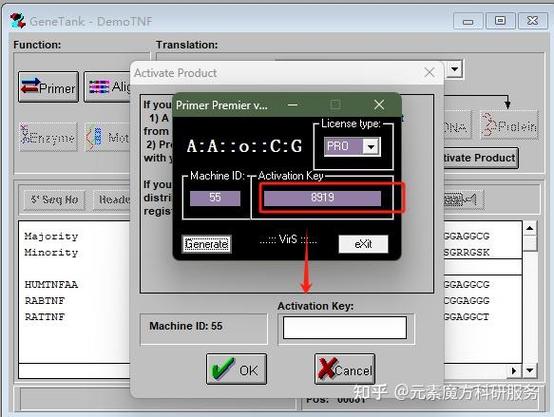Select the generated key 8919 field

322,198
